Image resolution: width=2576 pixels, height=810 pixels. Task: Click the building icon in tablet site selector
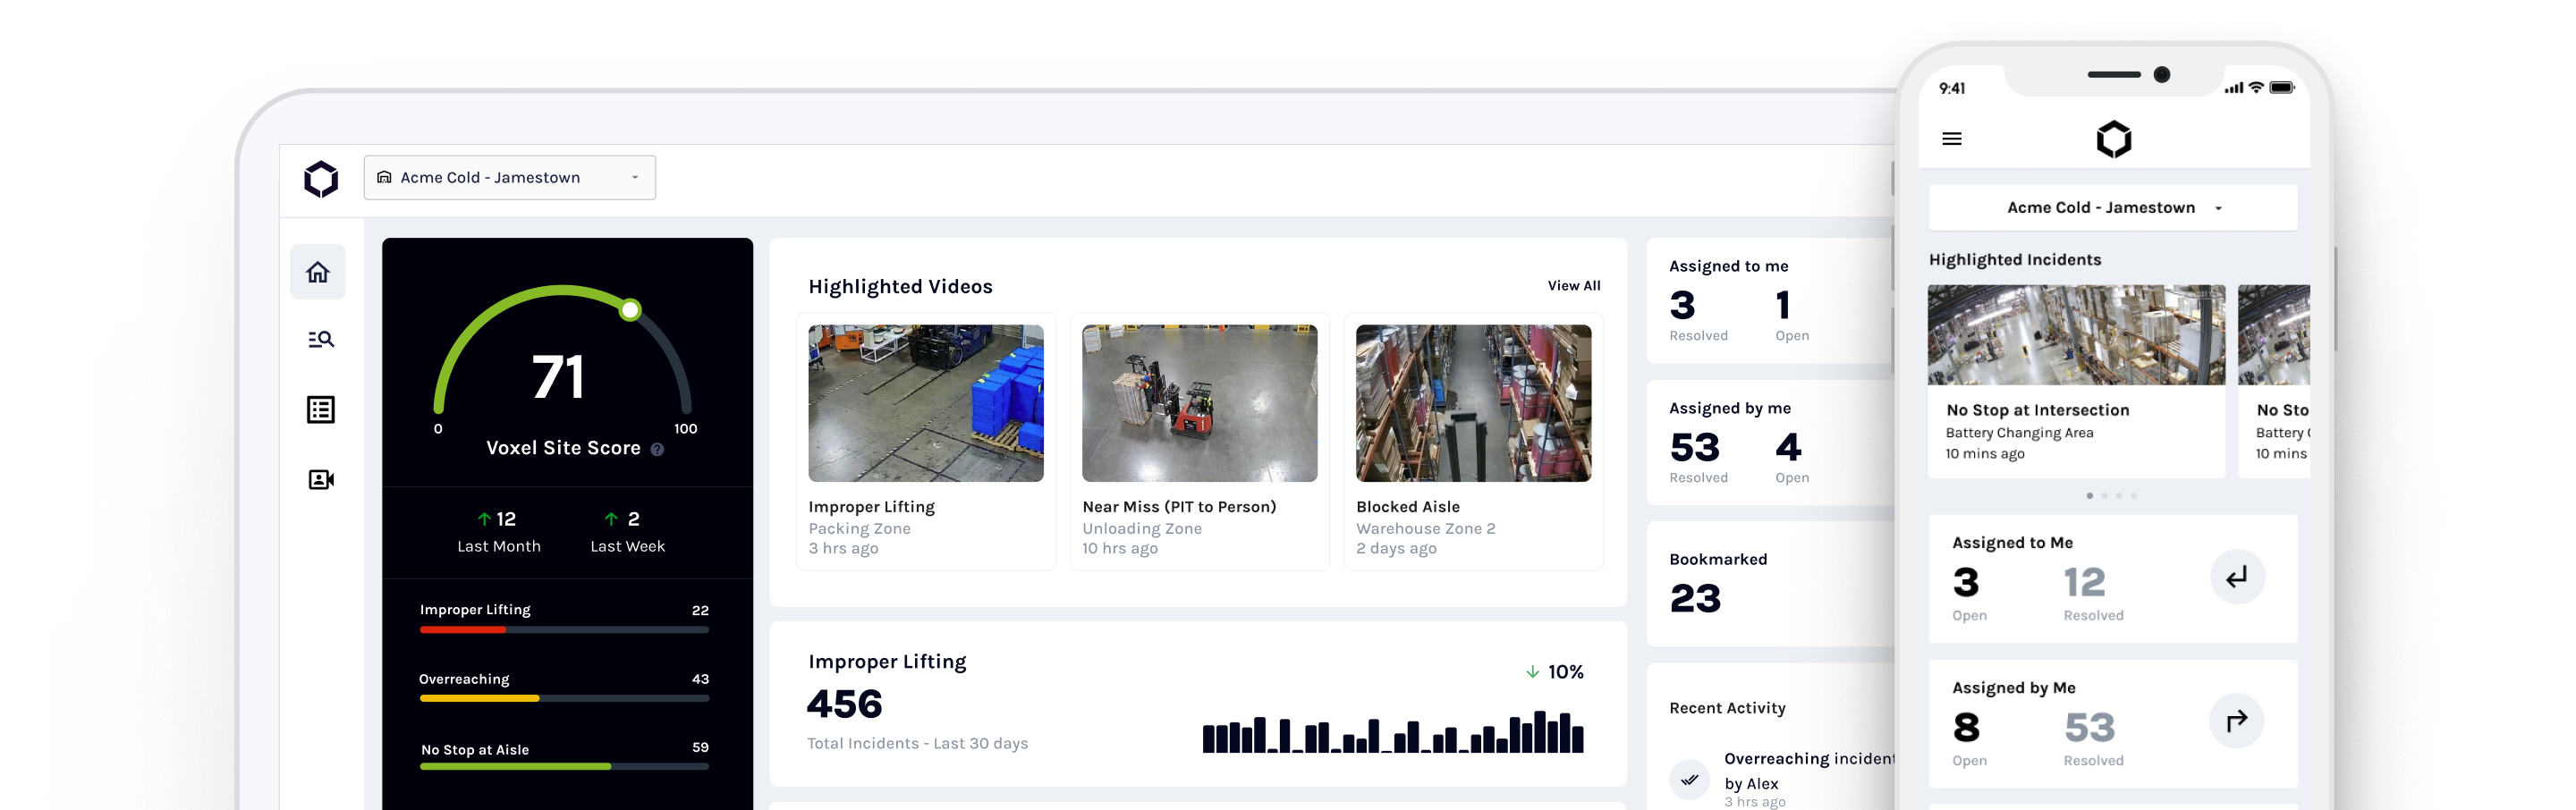[x=384, y=177]
